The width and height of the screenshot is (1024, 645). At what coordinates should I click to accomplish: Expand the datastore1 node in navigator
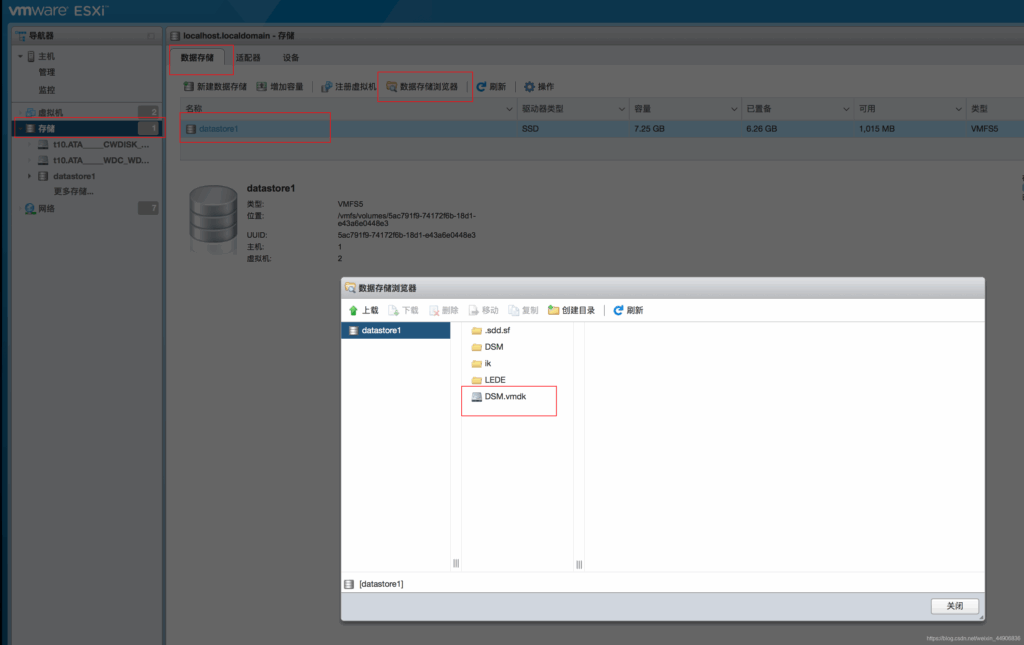[29, 177]
